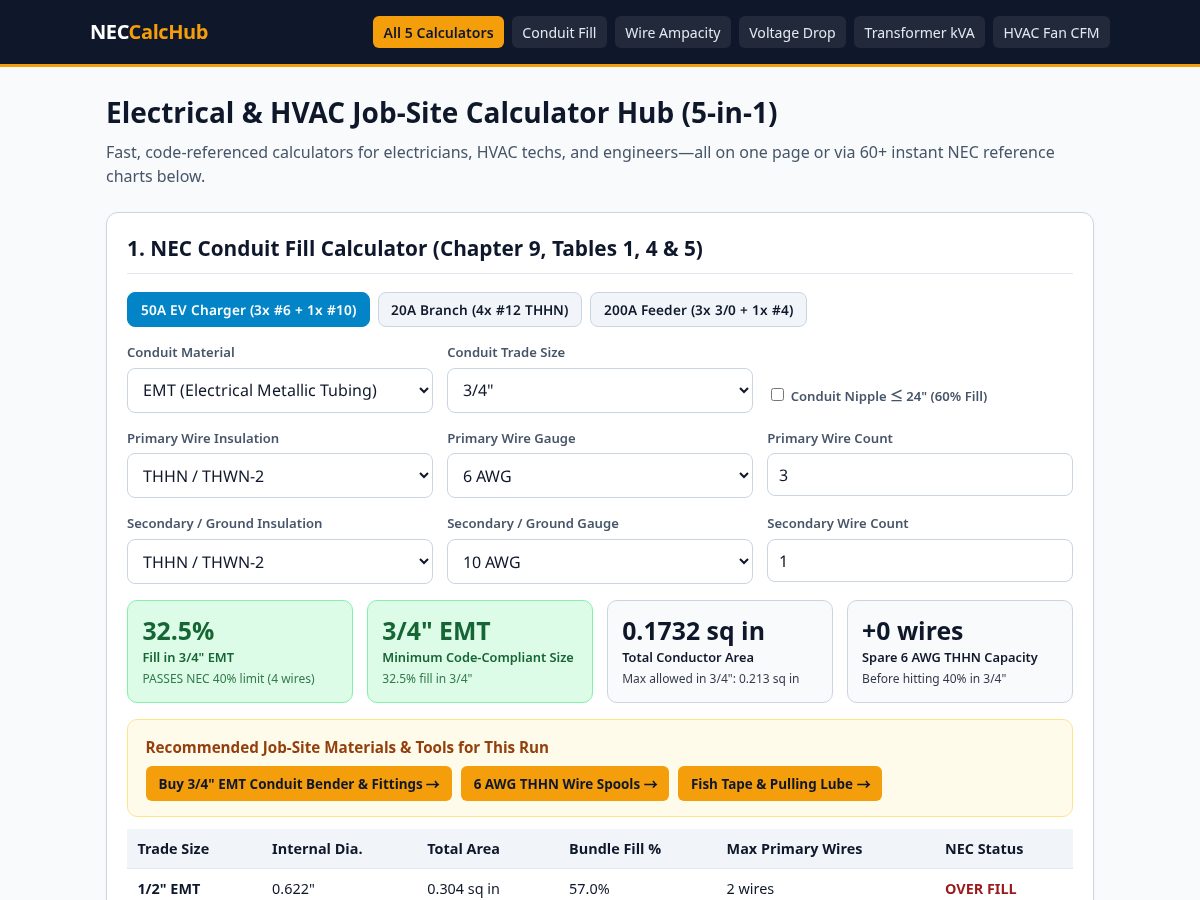The height and width of the screenshot is (900, 1200).
Task: Click the NEC Conduit Fill Calculator heading
Action: [415, 248]
